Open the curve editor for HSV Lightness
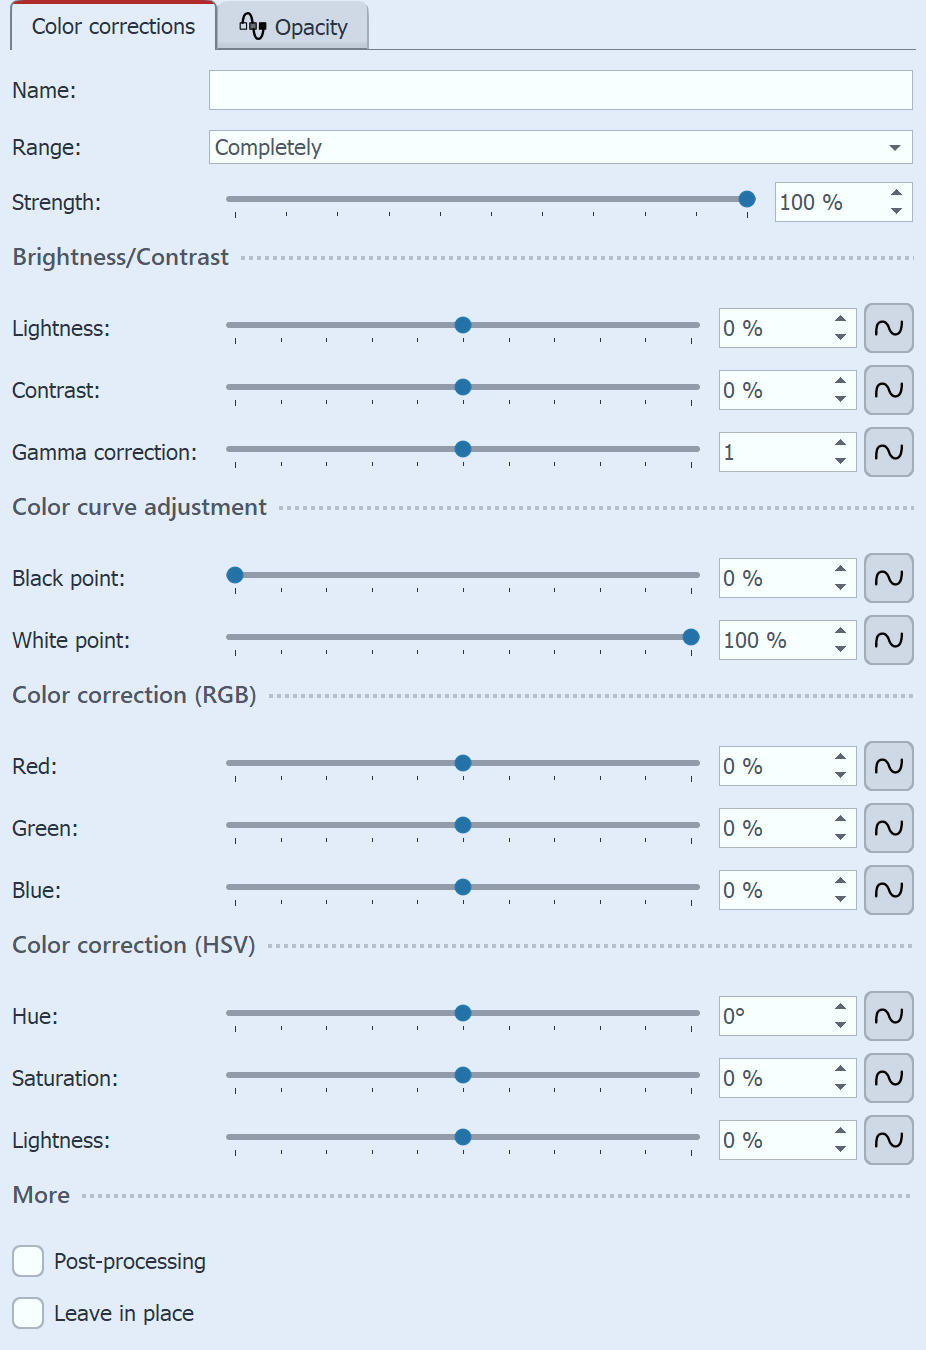 pyautogui.click(x=888, y=1140)
